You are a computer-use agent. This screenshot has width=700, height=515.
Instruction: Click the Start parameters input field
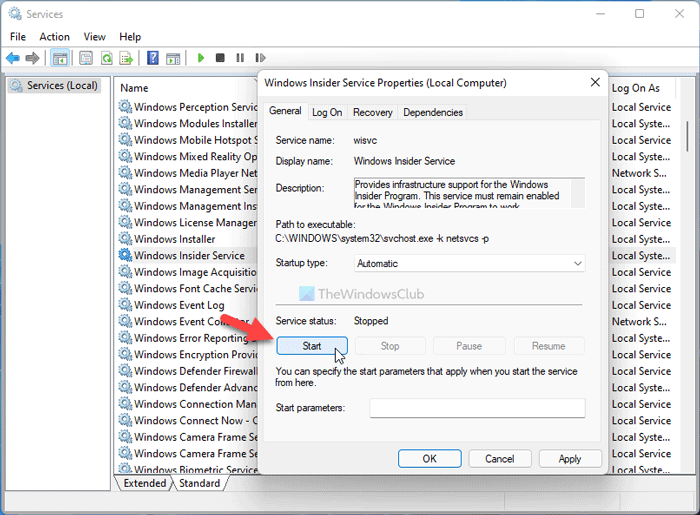tap(477, 408)
